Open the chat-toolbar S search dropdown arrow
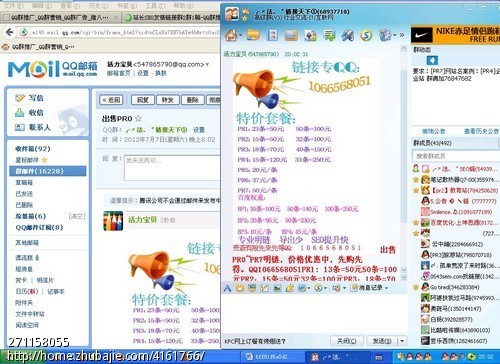Image resolution: width=500 pixels, height=364 pixels. click(325, 288)
